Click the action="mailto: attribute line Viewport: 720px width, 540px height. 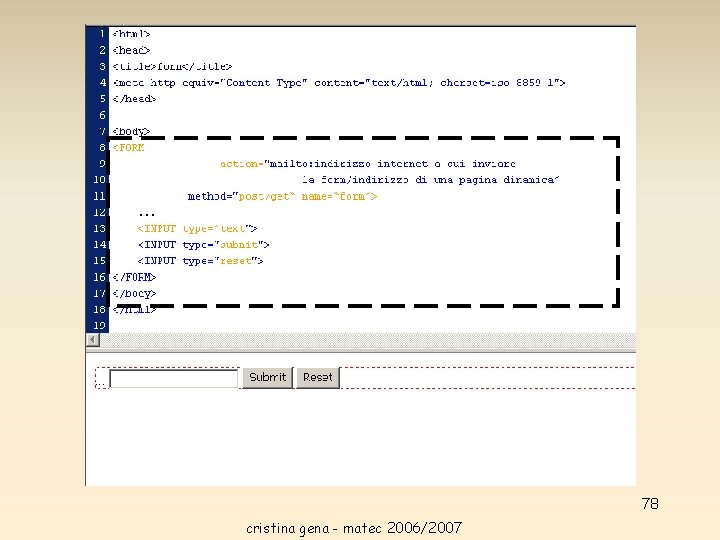click(x=368, y=164)
